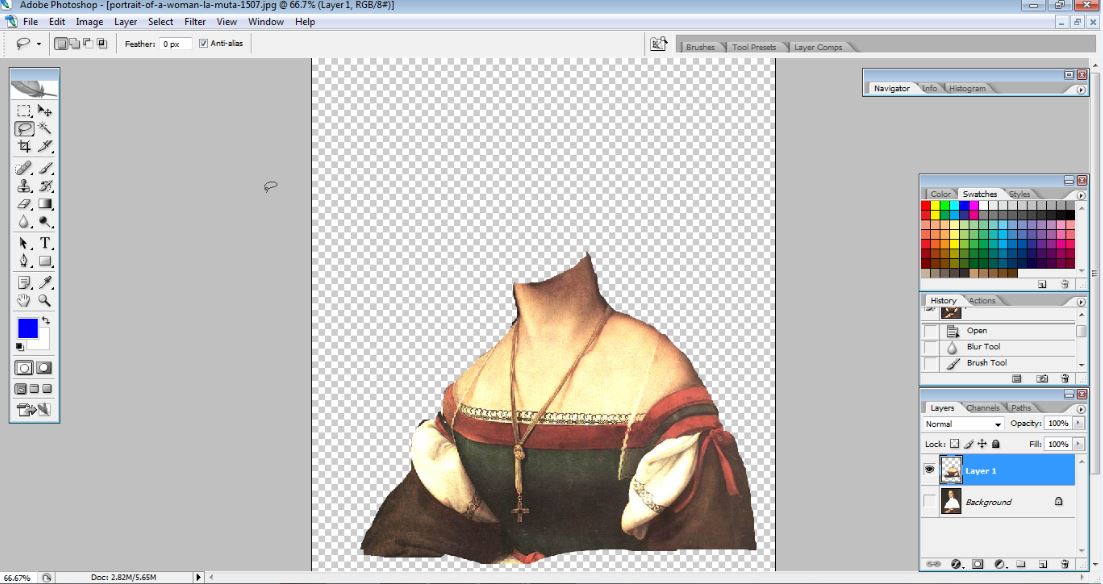Viewport: 1103px width, 584px height.
Task: Toggle lock all for the layer
Action: pyautogui.click(x=995, y=444)
